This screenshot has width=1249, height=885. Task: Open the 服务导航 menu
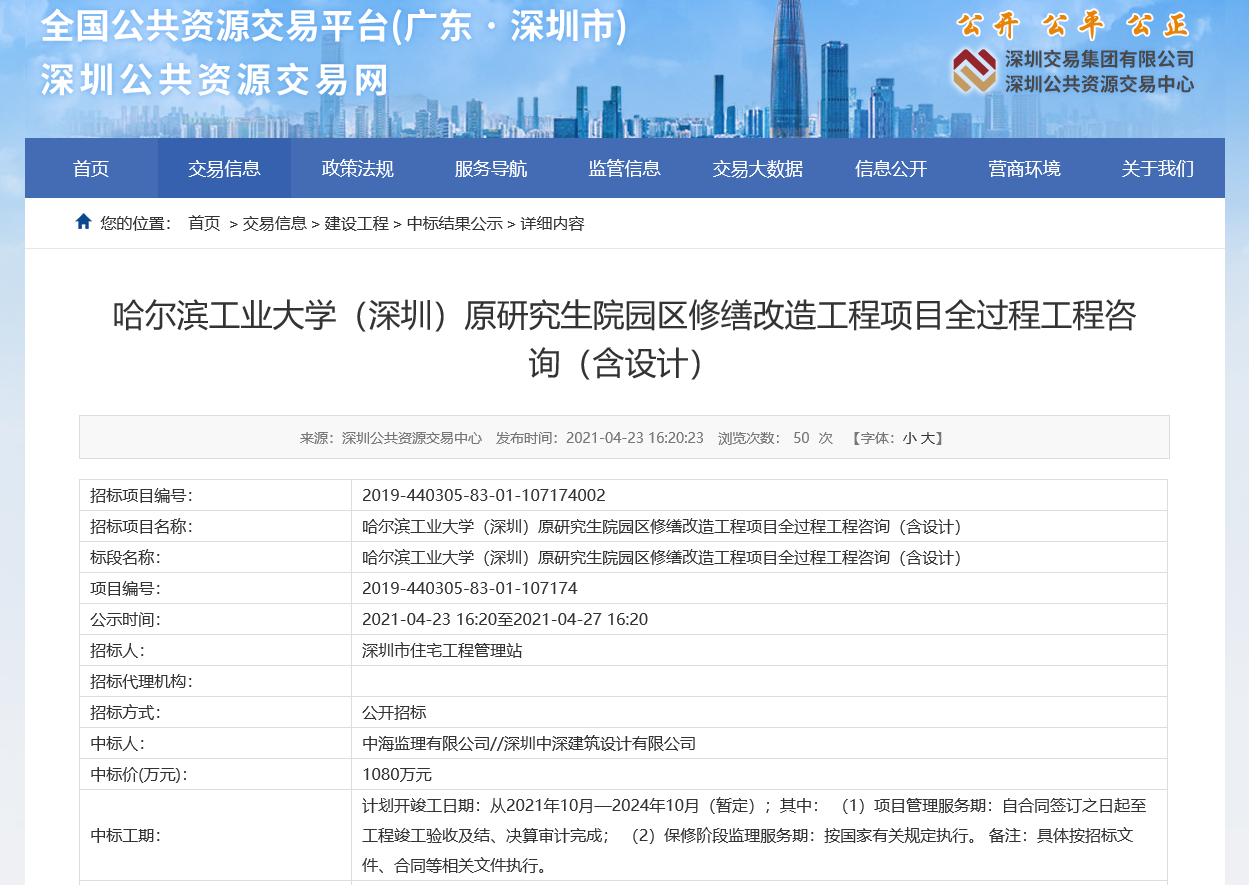[x=490, y=169]
